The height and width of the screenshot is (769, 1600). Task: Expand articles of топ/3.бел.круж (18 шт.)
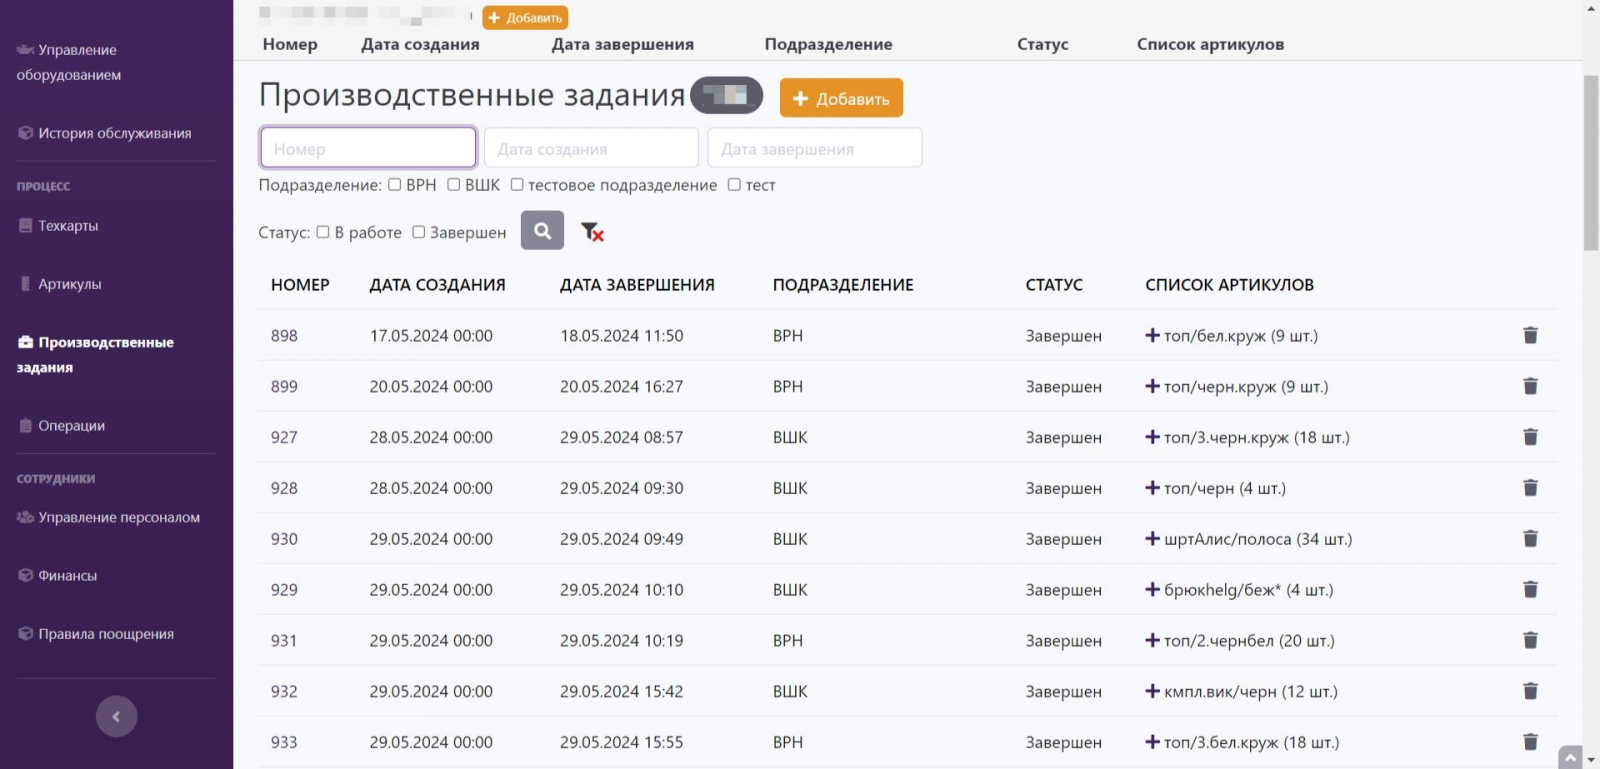(x=1152, y=742)
